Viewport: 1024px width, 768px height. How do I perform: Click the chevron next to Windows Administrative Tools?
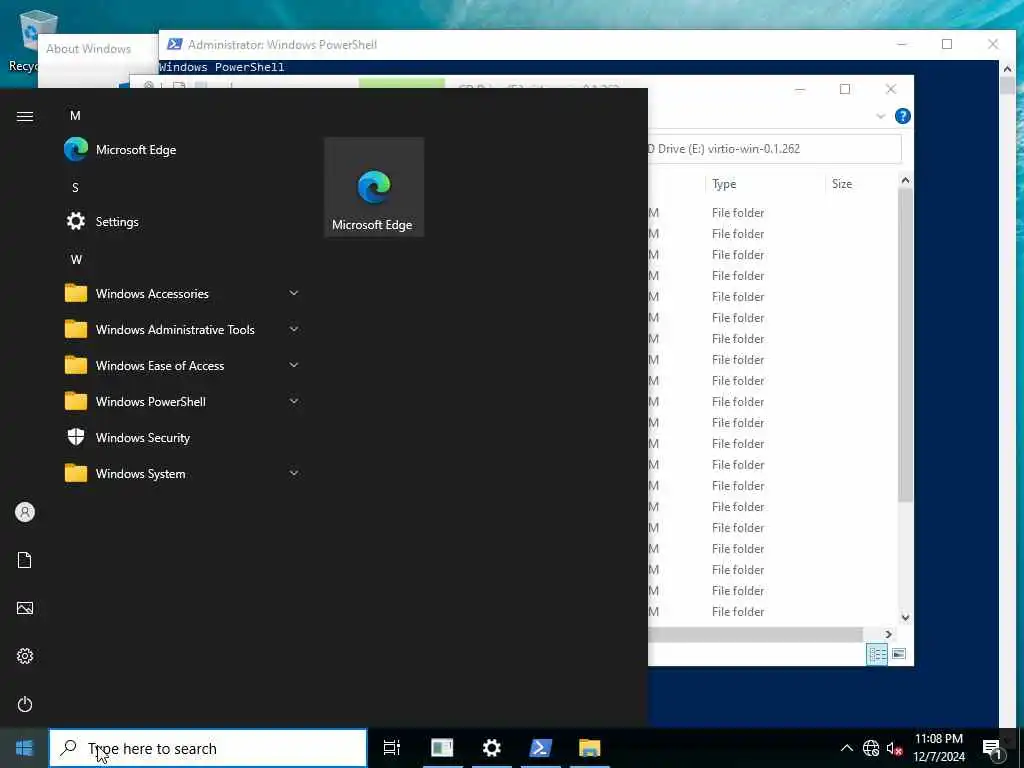[x=294, y=329]
